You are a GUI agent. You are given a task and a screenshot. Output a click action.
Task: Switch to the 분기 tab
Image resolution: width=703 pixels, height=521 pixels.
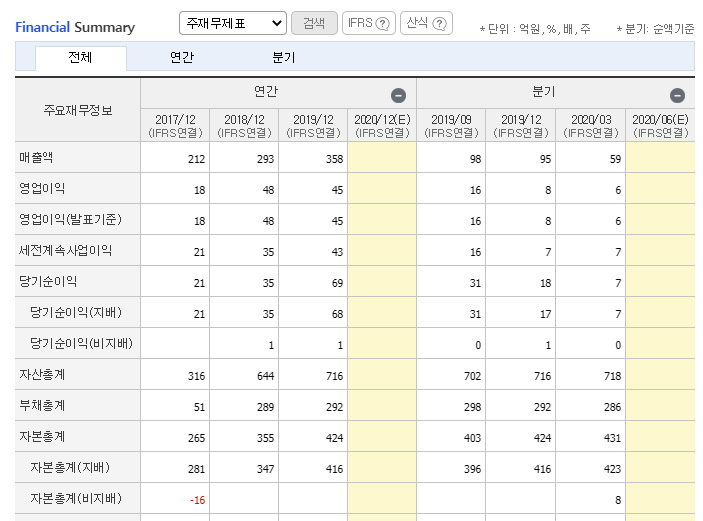click(x=284, y=58)
